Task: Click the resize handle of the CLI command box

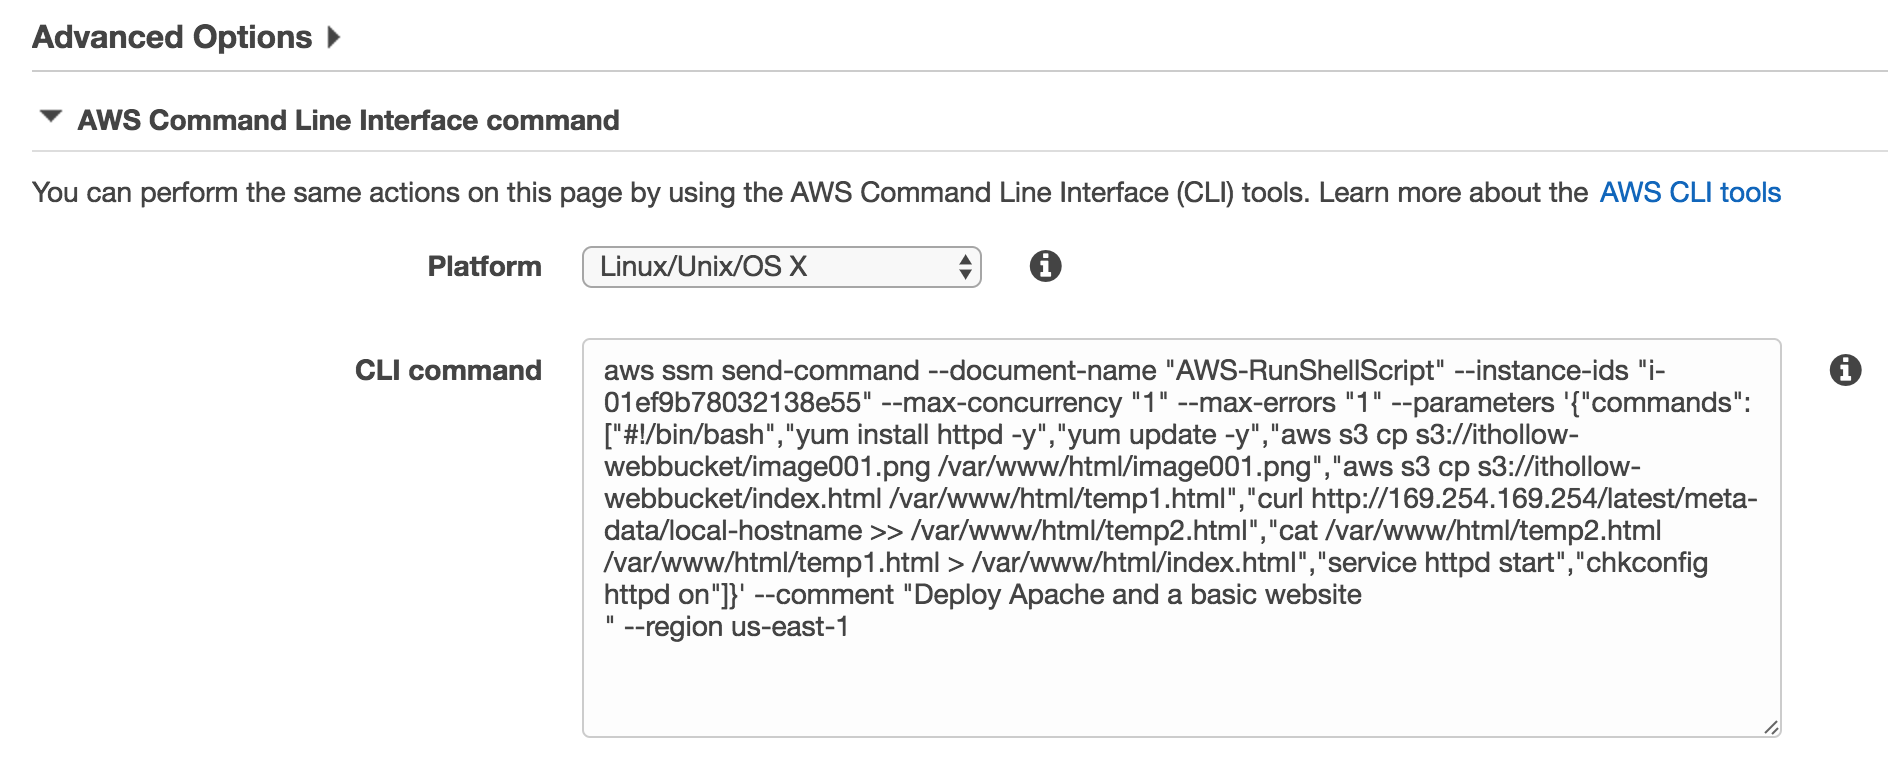Action: tap(1771, 728)
